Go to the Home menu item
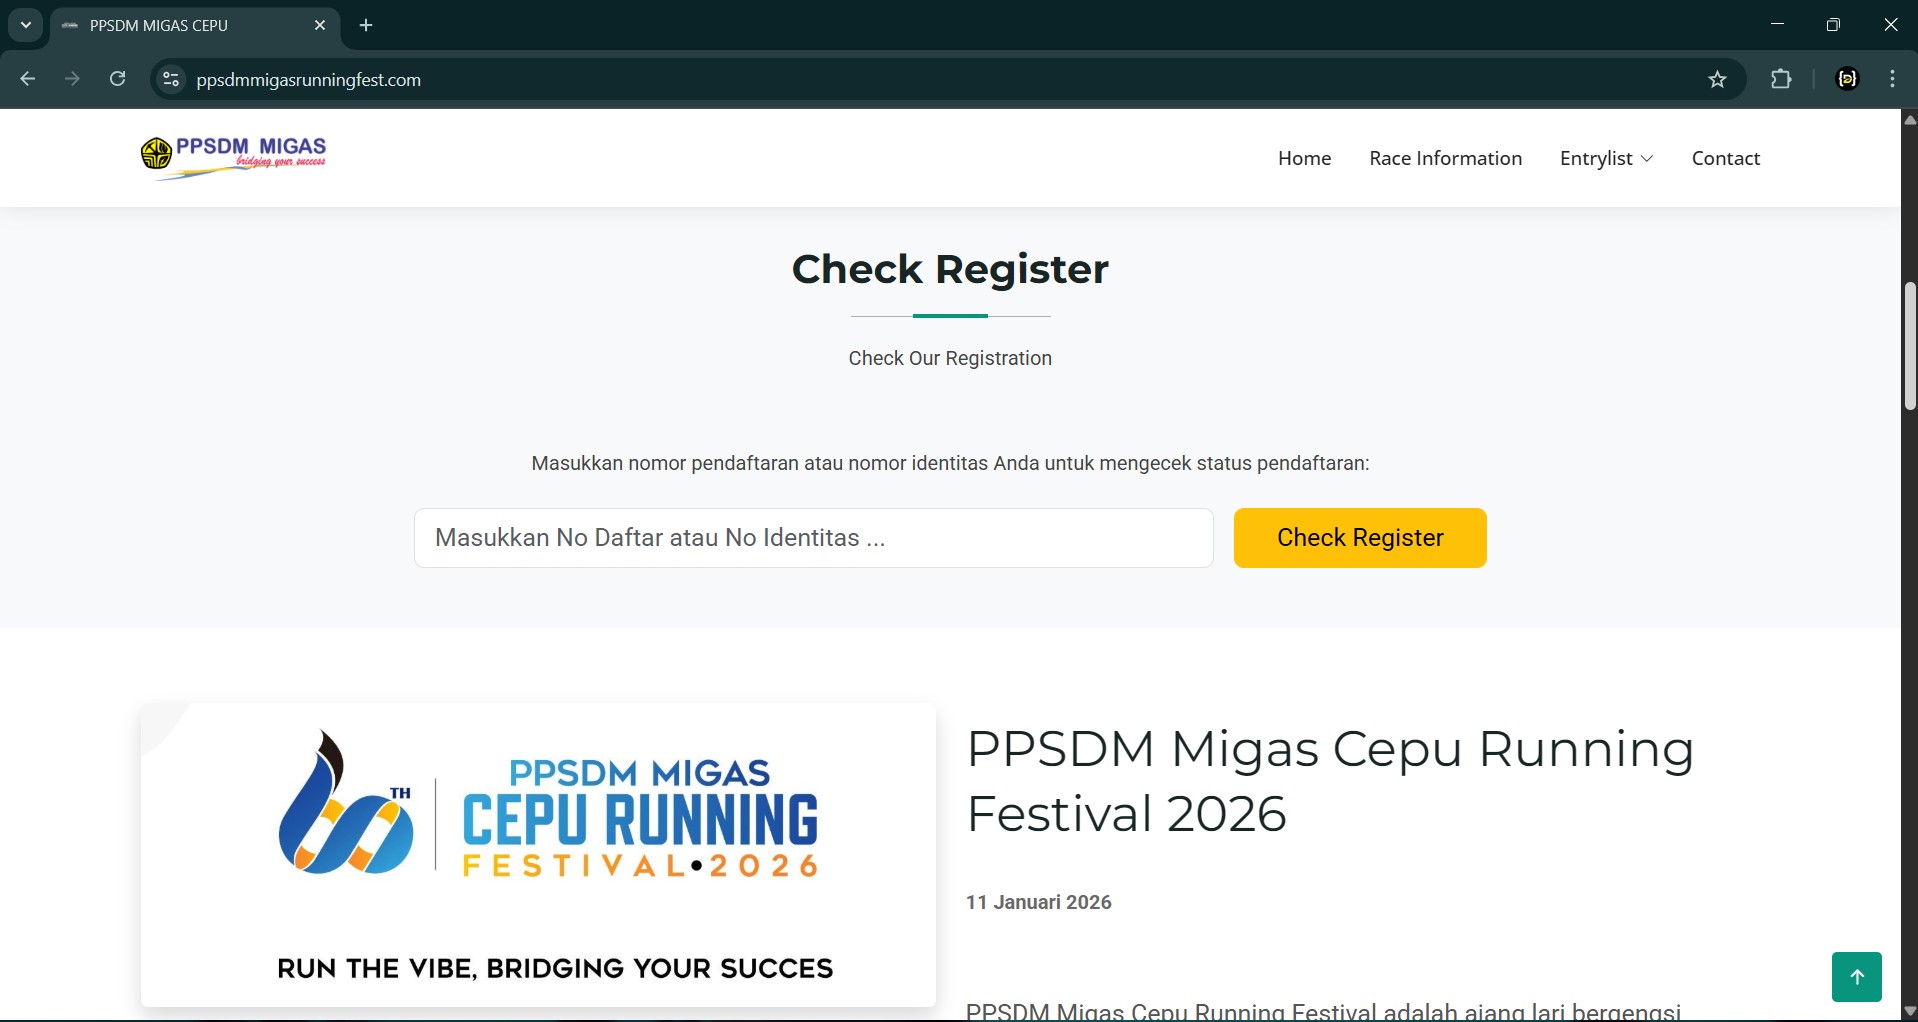Screen dimensions: 1918x1022 click(x=1304, y=159)
